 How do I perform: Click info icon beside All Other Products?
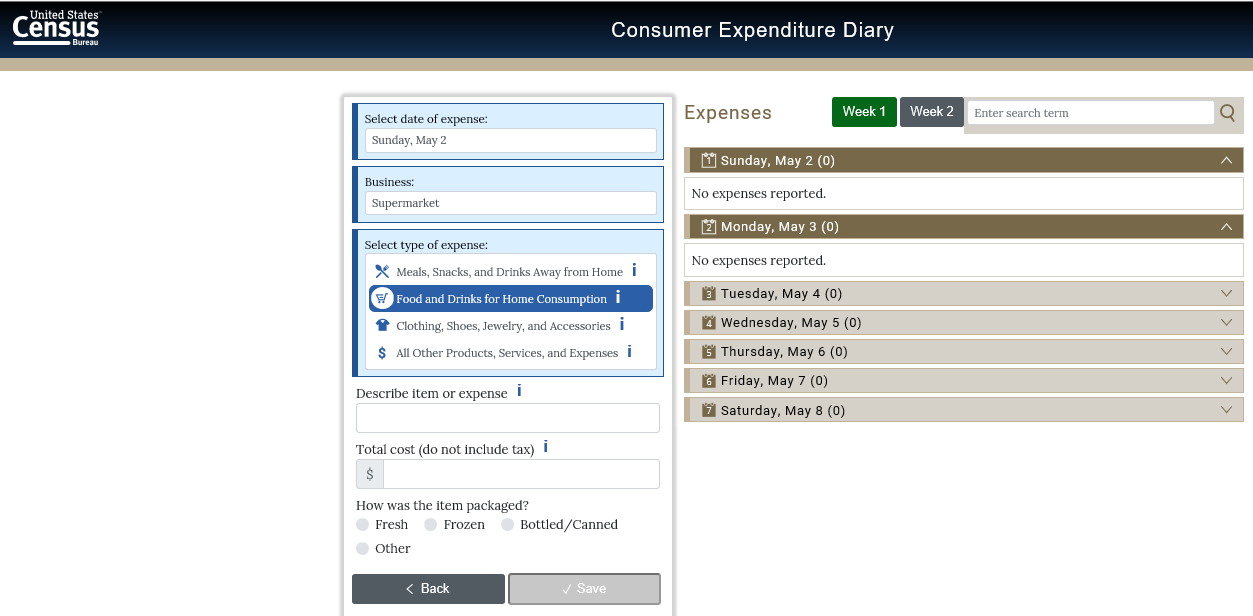pyautogui.click(x=629, y=351)
